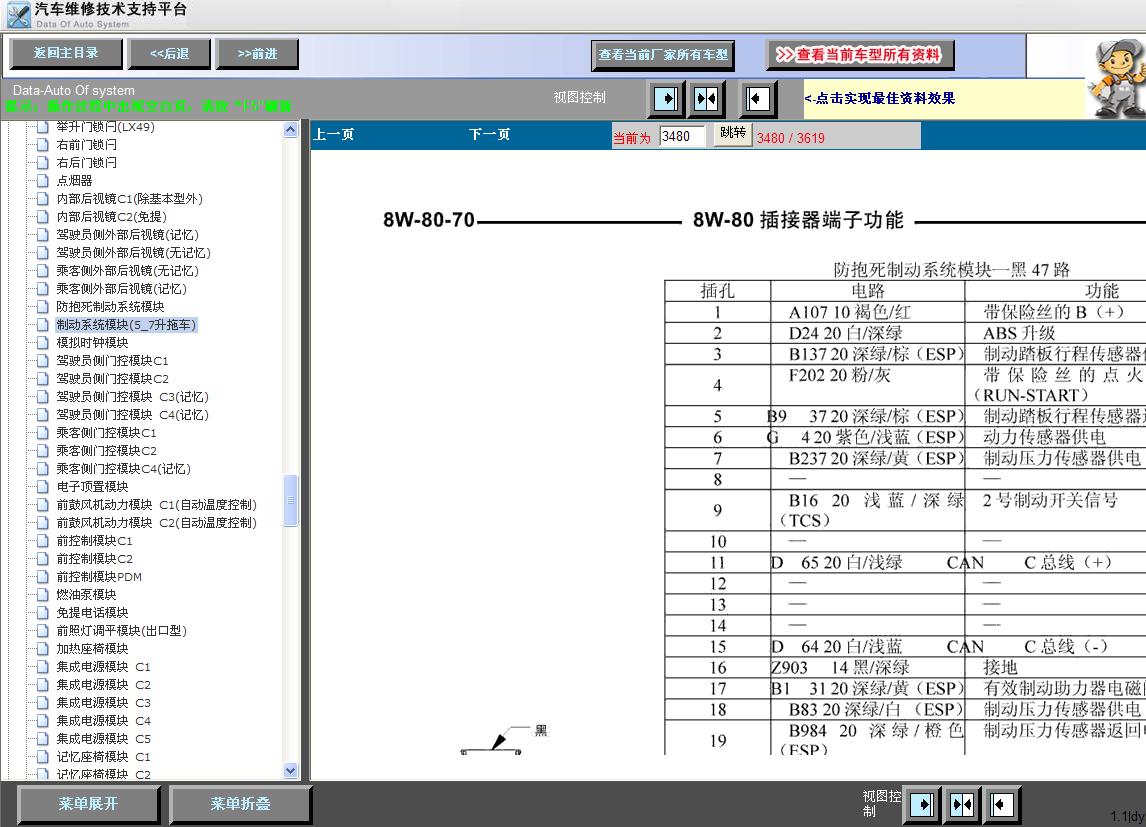Click the page number field showing 3480
Screen dimensions: 1146x827
682,137
